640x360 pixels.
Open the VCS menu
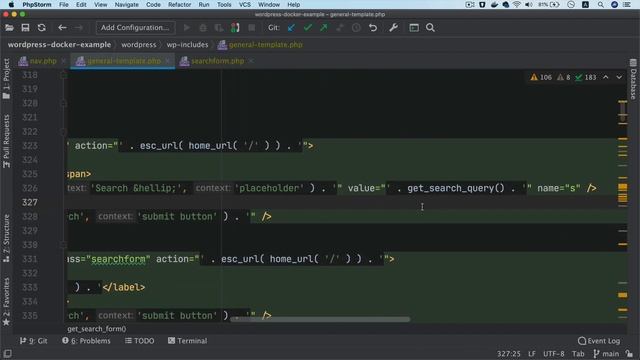245,4
